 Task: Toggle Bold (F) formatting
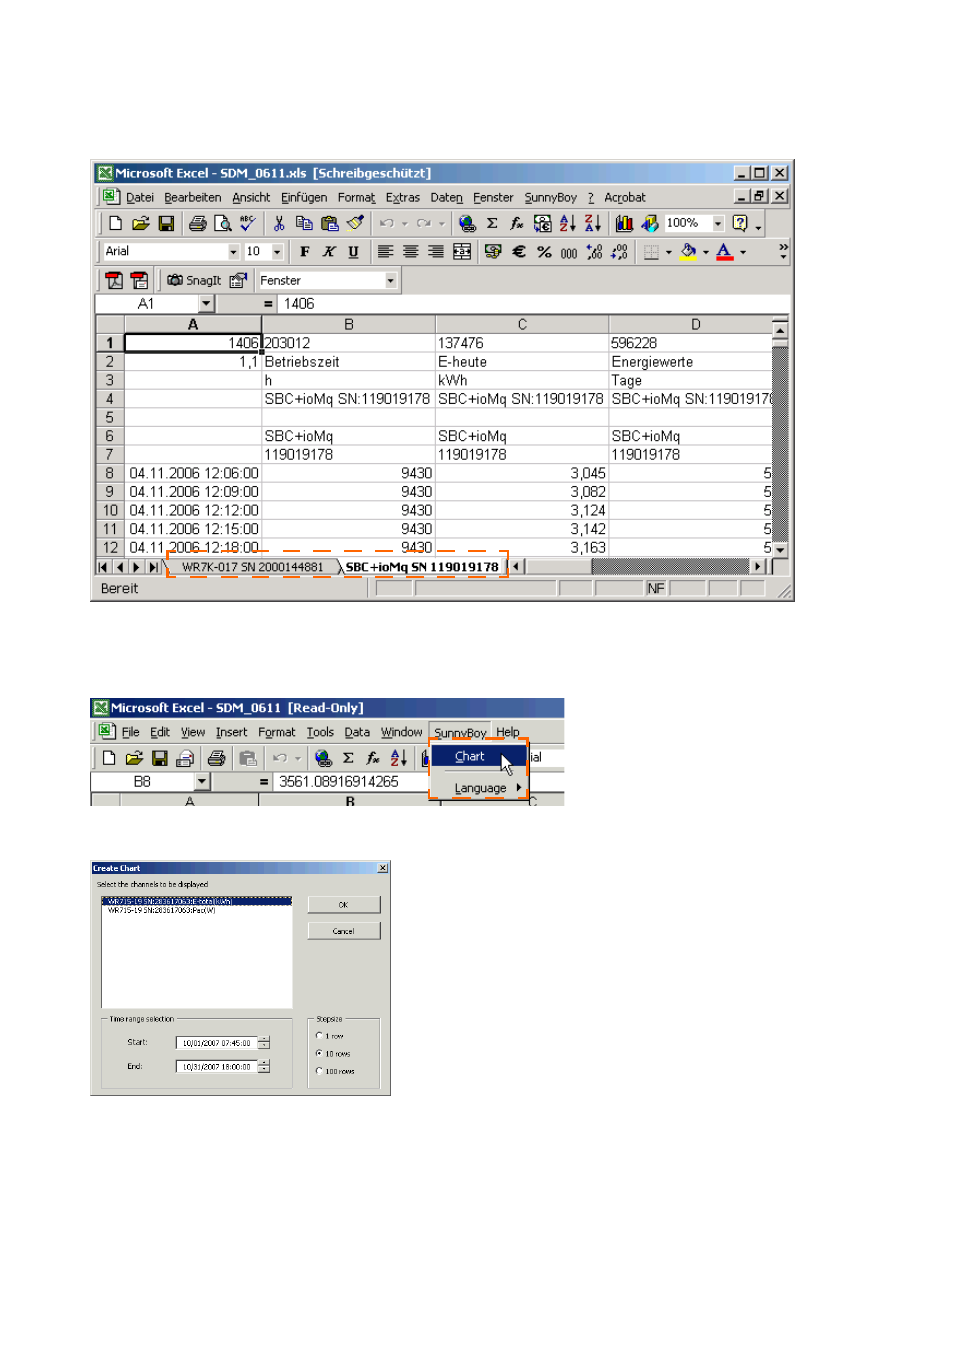point(304,252)
